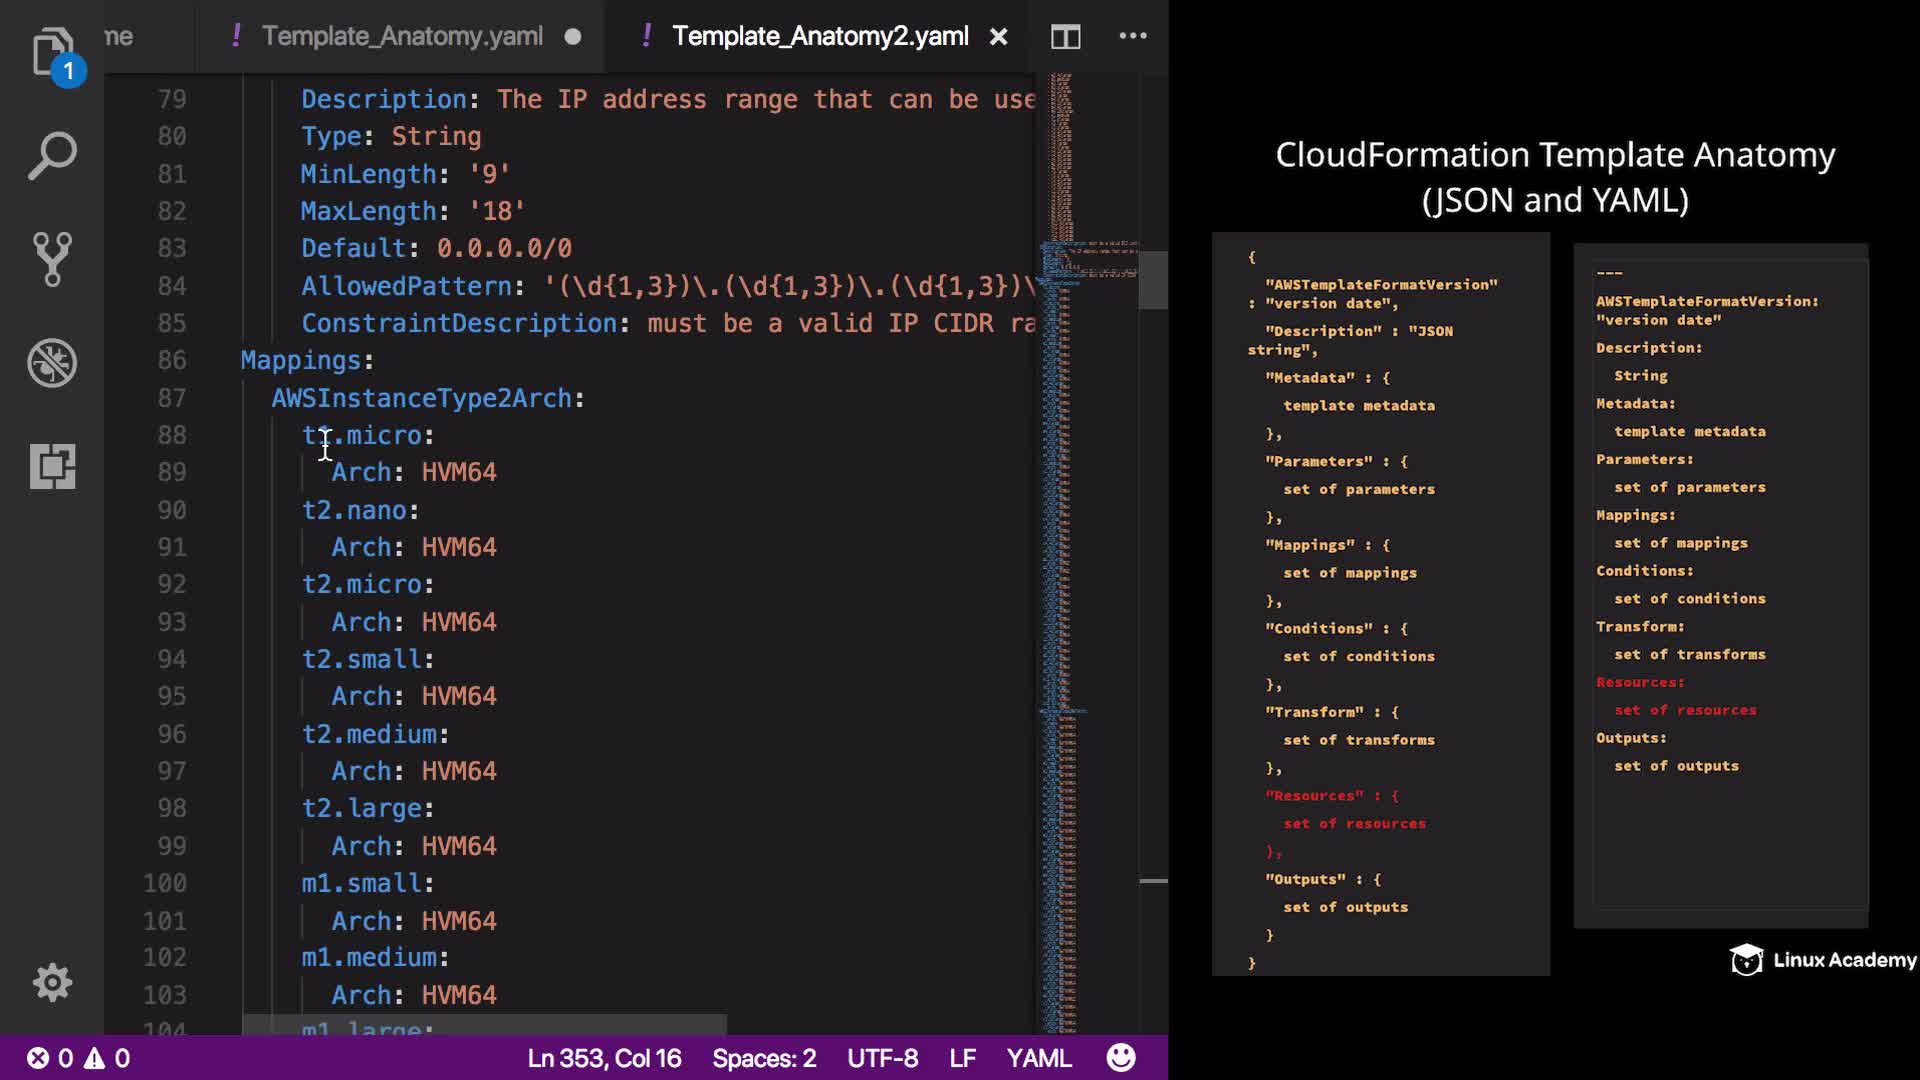The height and width of the screenshot is (1080, 1920).
Task: Open the YAML language mode selector
Action: click(1039, 1058)
